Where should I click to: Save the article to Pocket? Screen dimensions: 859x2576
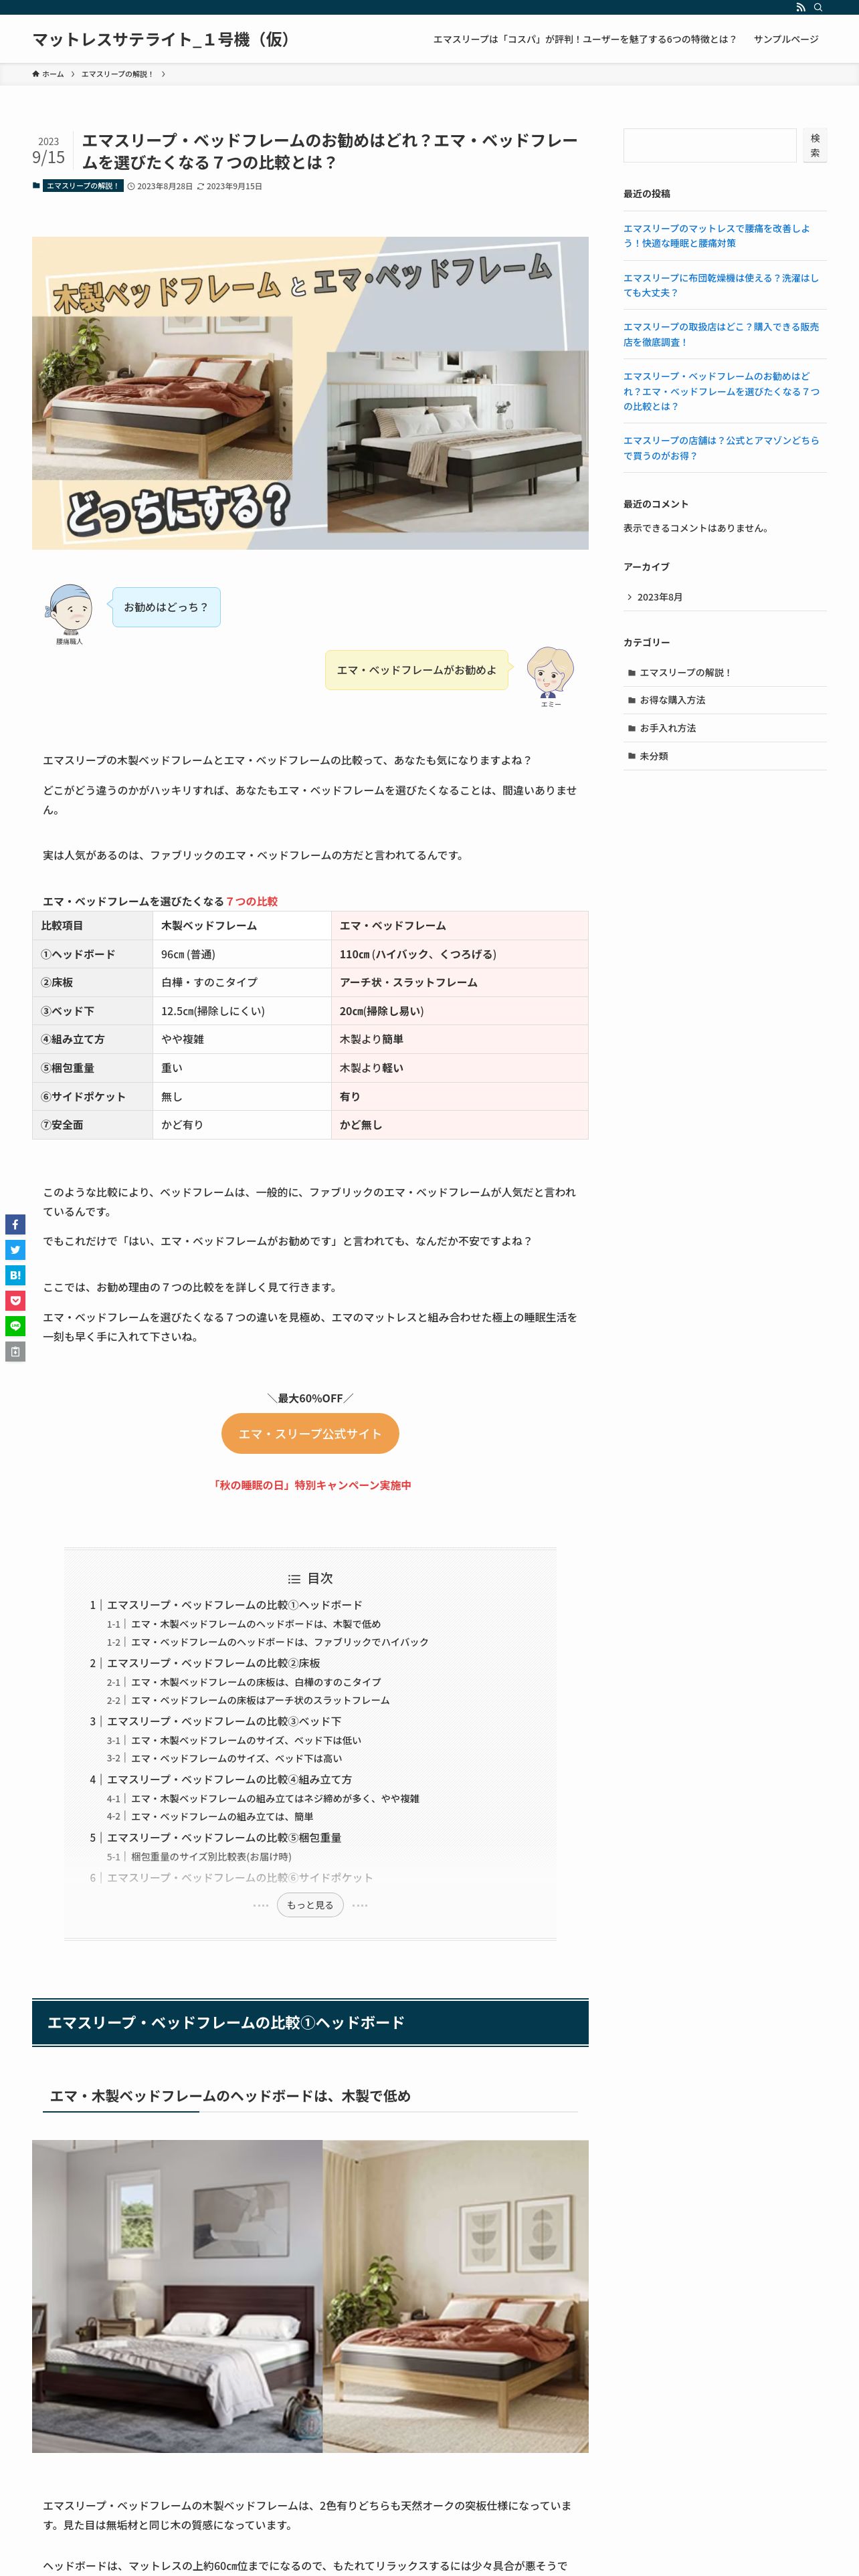point(15,1301)
